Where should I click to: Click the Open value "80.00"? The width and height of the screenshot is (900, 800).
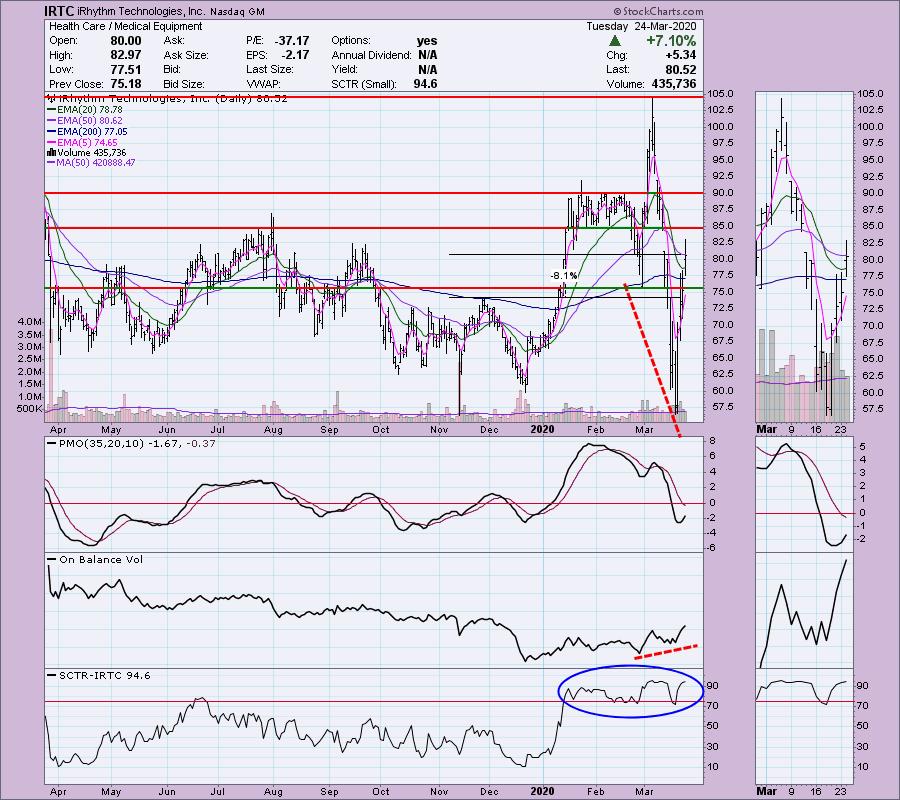tap(126, 41)
